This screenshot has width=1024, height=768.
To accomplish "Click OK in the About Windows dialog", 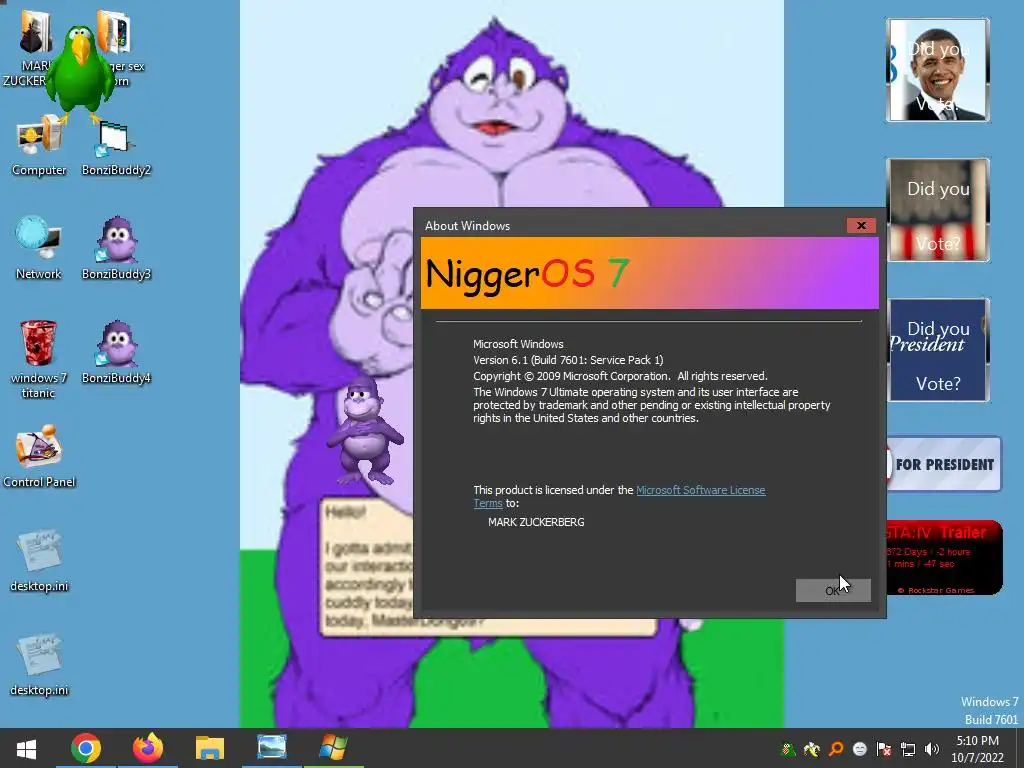I will point(833,590).
